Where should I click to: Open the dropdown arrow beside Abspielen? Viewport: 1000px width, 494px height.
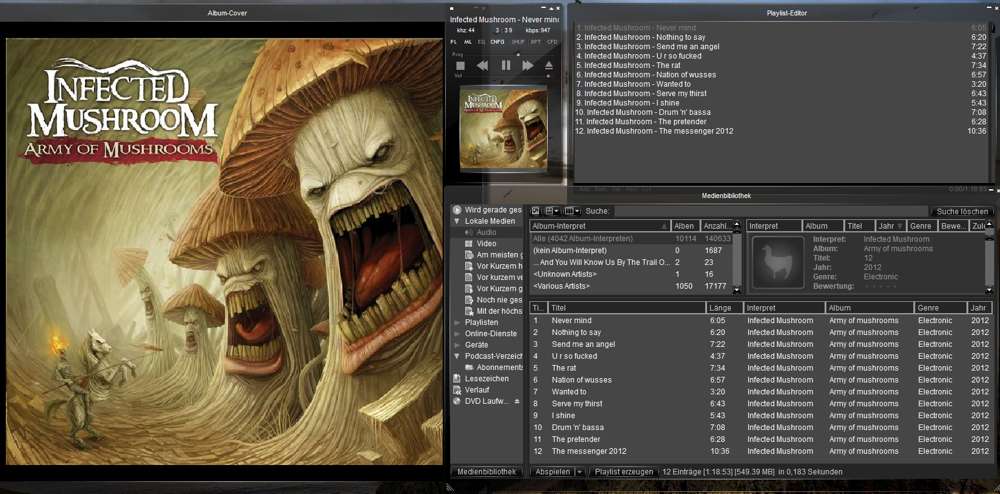point(579,472)
